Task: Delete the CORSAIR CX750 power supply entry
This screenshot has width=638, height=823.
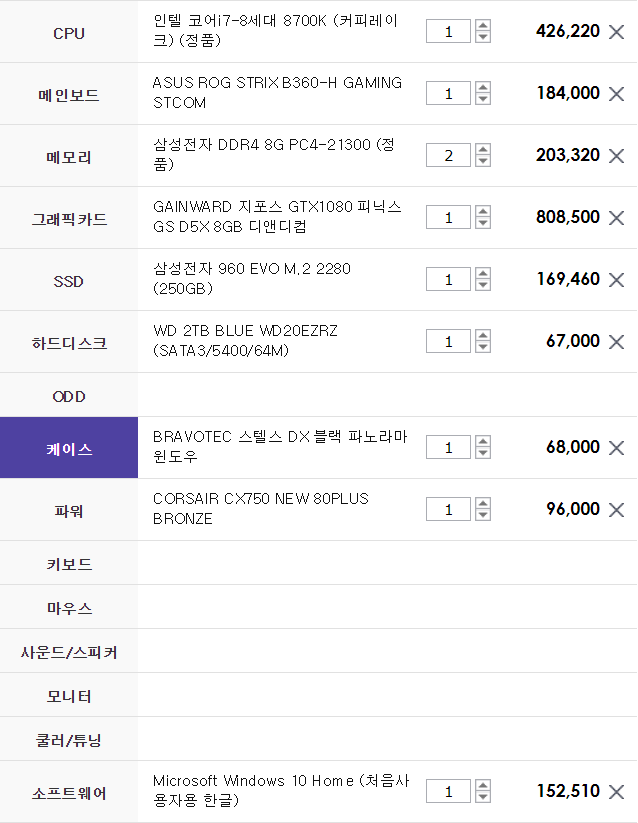Action: click(616, 510)
